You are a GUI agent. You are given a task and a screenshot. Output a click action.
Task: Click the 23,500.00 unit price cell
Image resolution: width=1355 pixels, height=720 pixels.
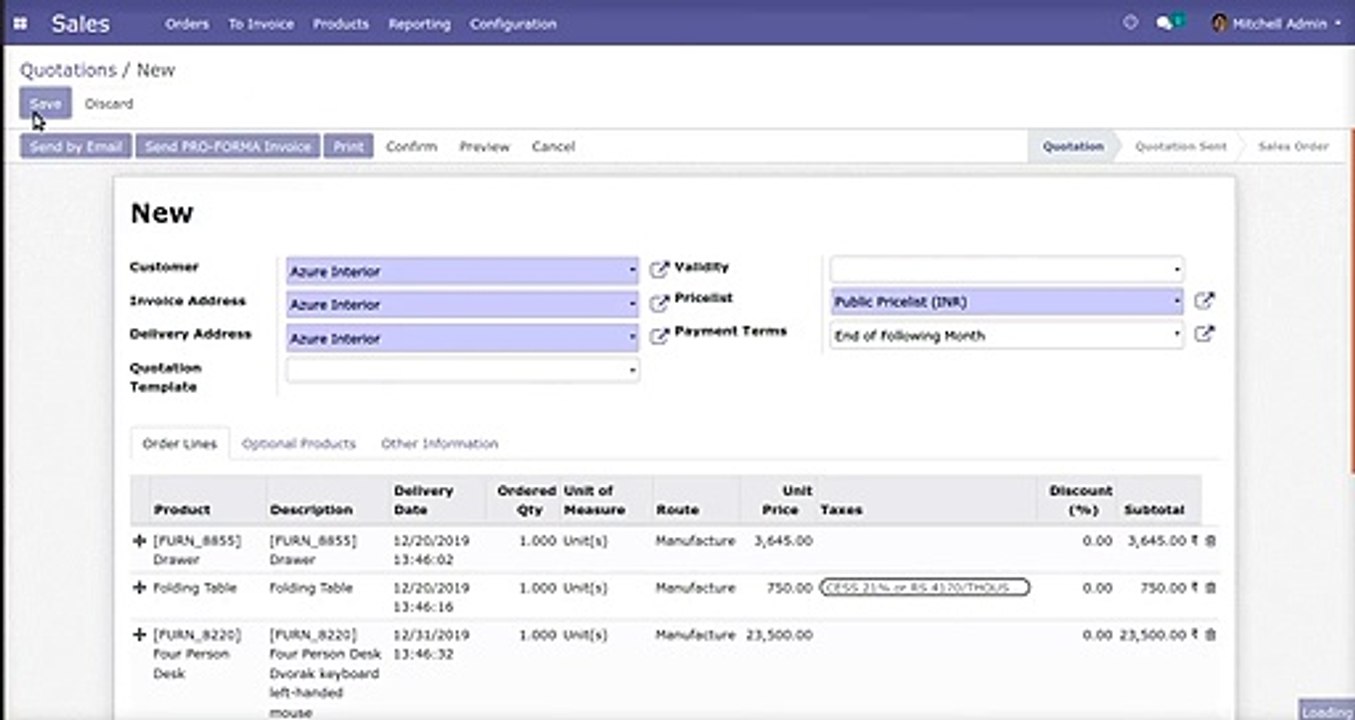pyautogui.click(x=779, y=635)
